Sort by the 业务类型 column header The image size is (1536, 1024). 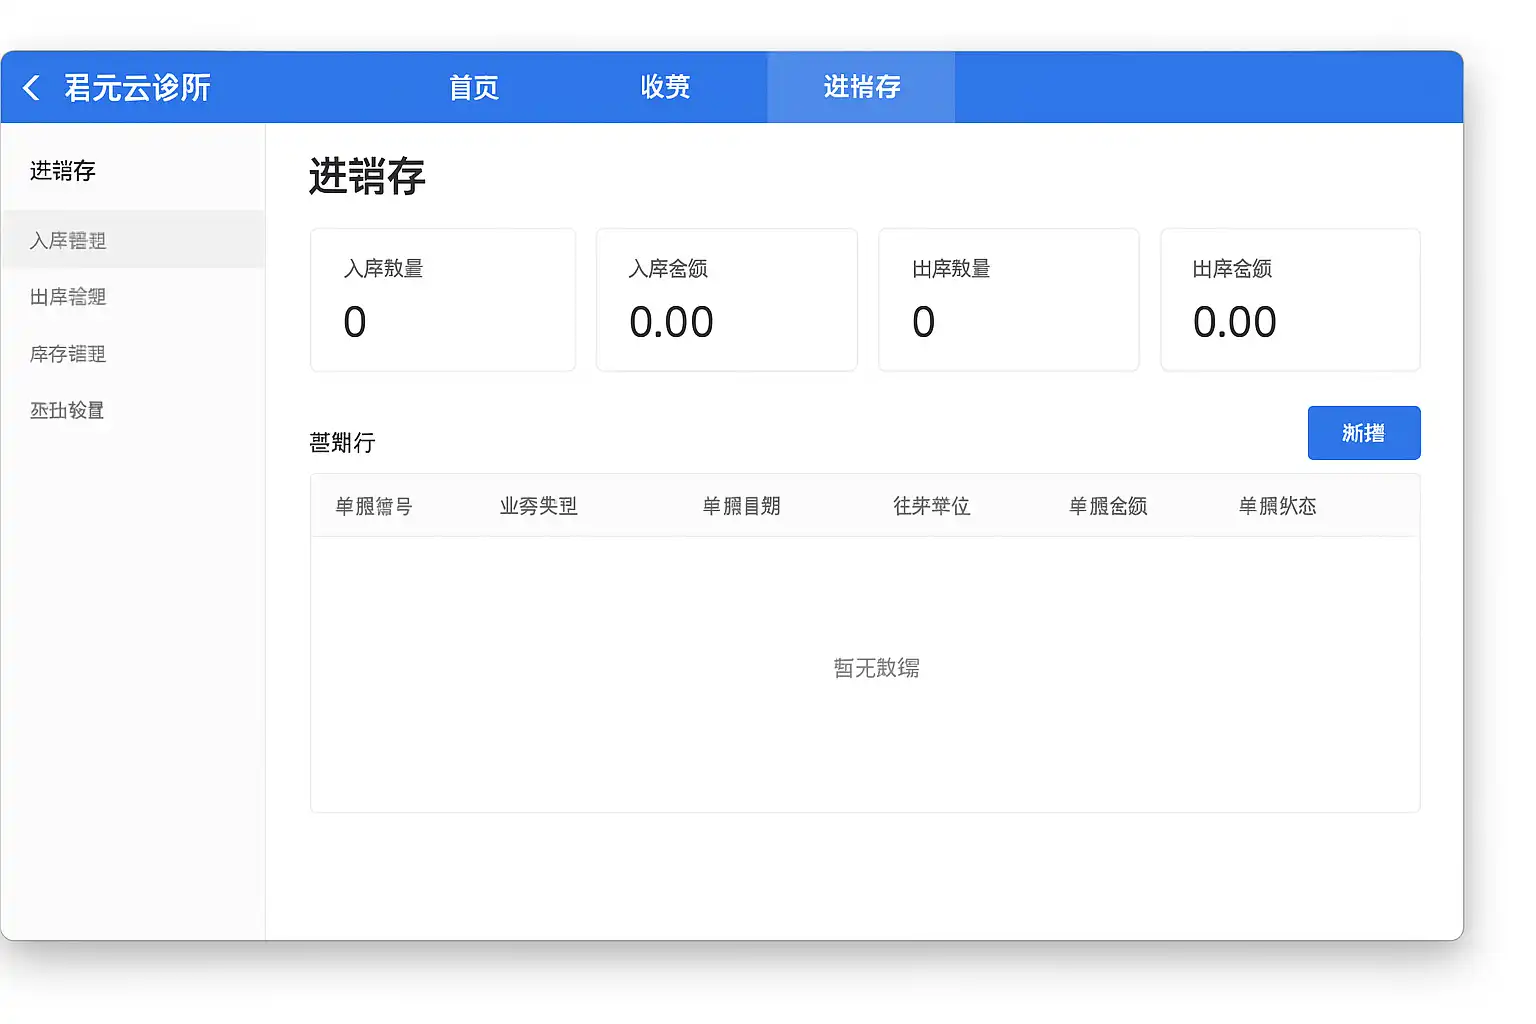click(539, 506)
